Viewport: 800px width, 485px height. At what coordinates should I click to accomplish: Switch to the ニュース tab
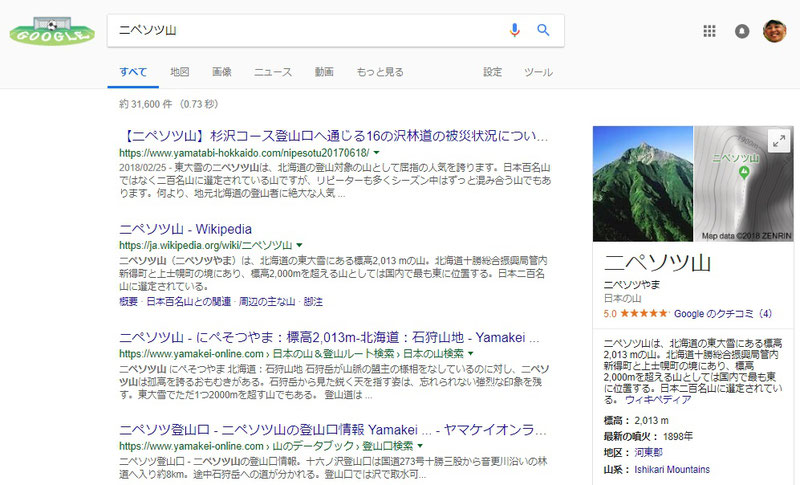(273, 72)
